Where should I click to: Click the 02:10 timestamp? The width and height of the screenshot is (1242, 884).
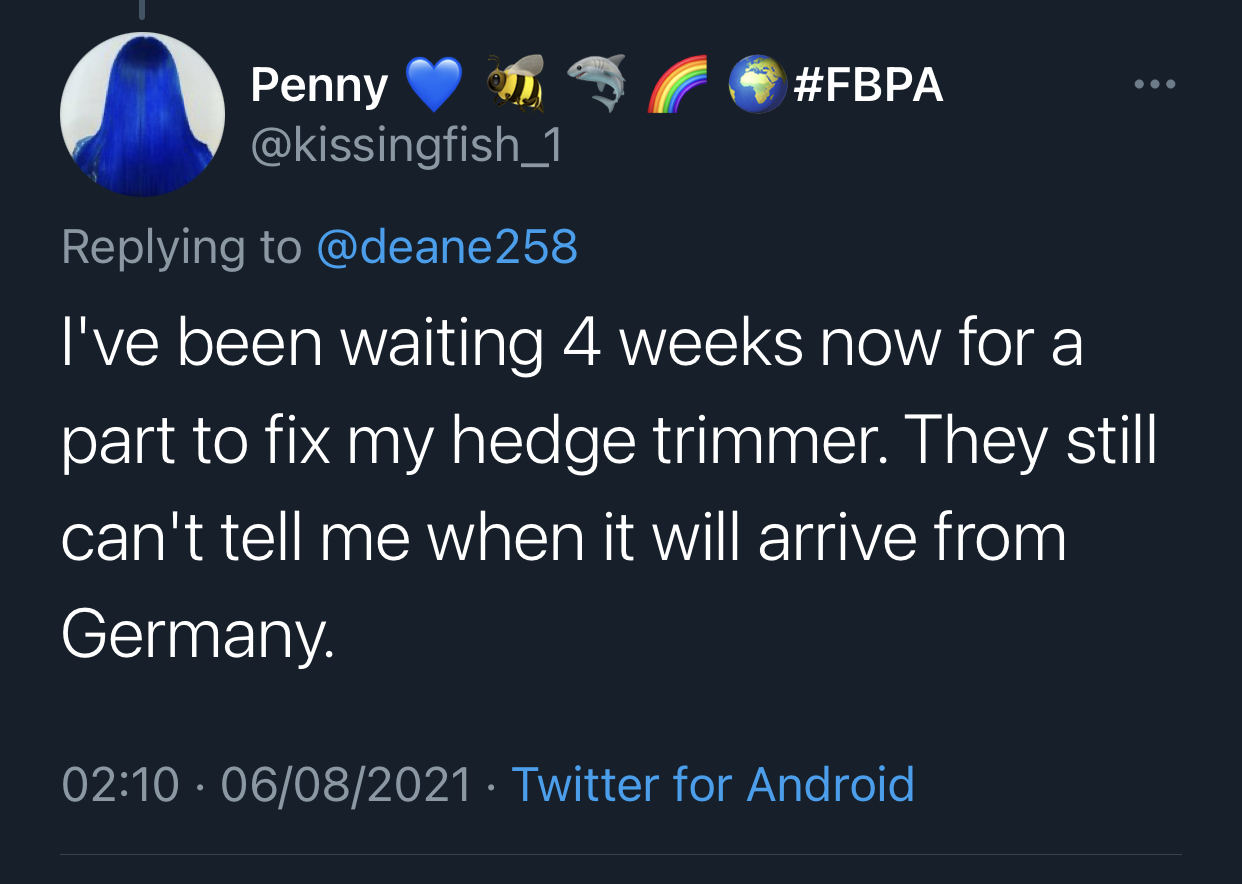121,784
